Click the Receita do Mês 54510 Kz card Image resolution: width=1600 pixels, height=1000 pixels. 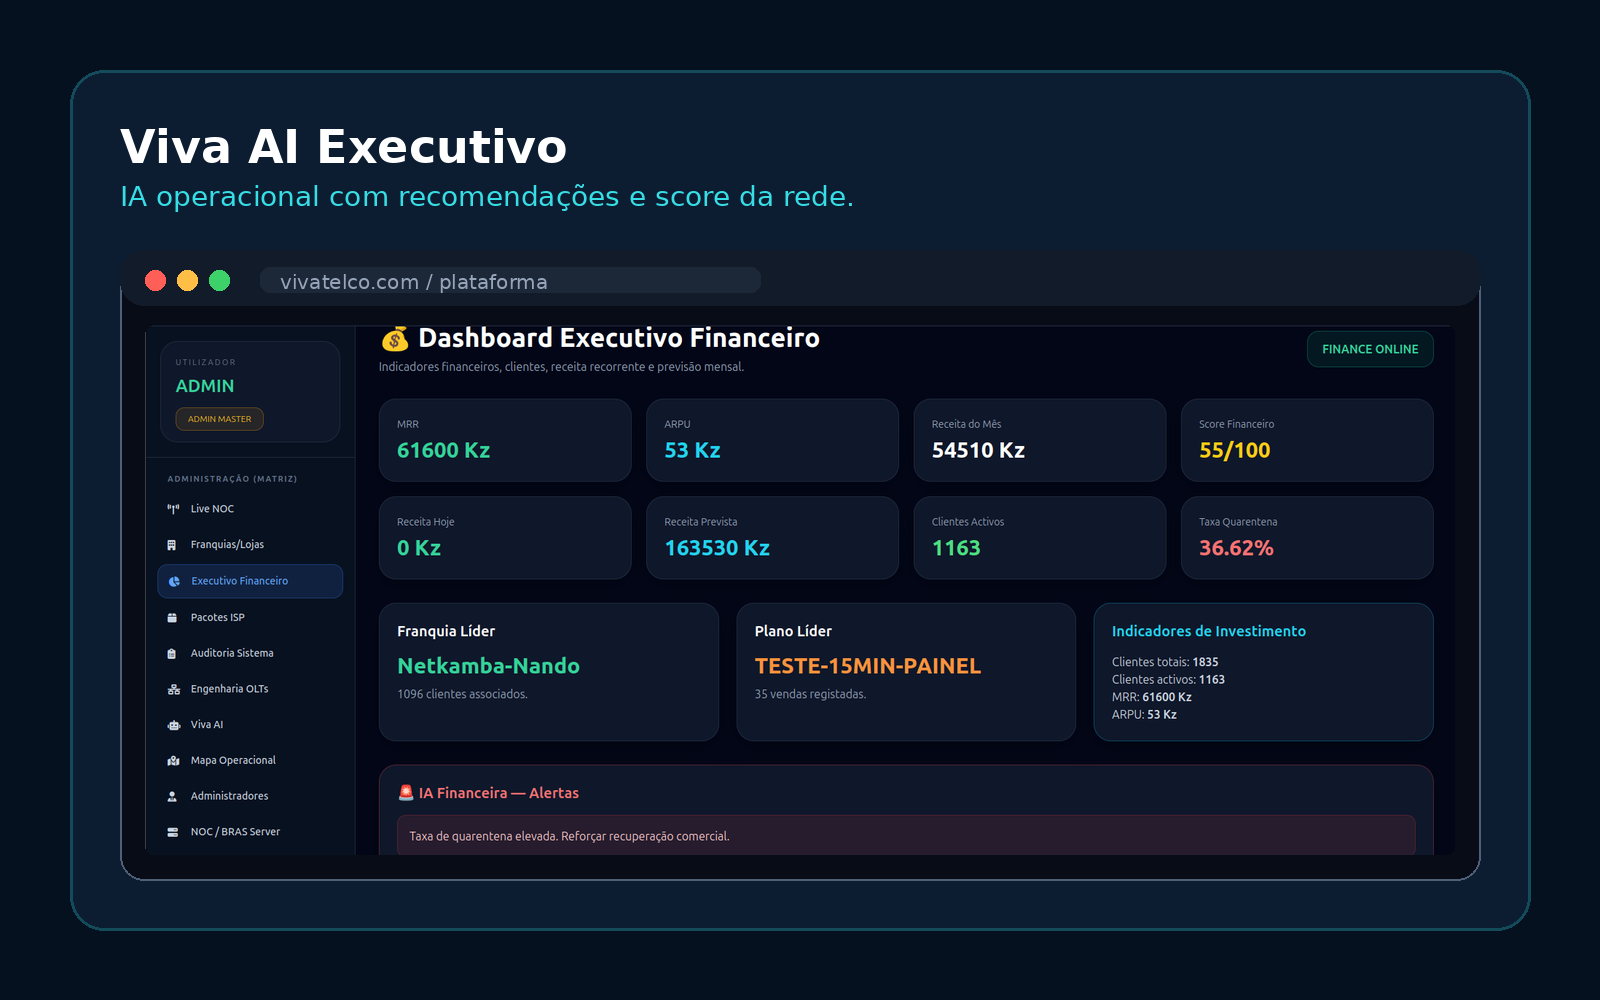tap(1040, 440)
